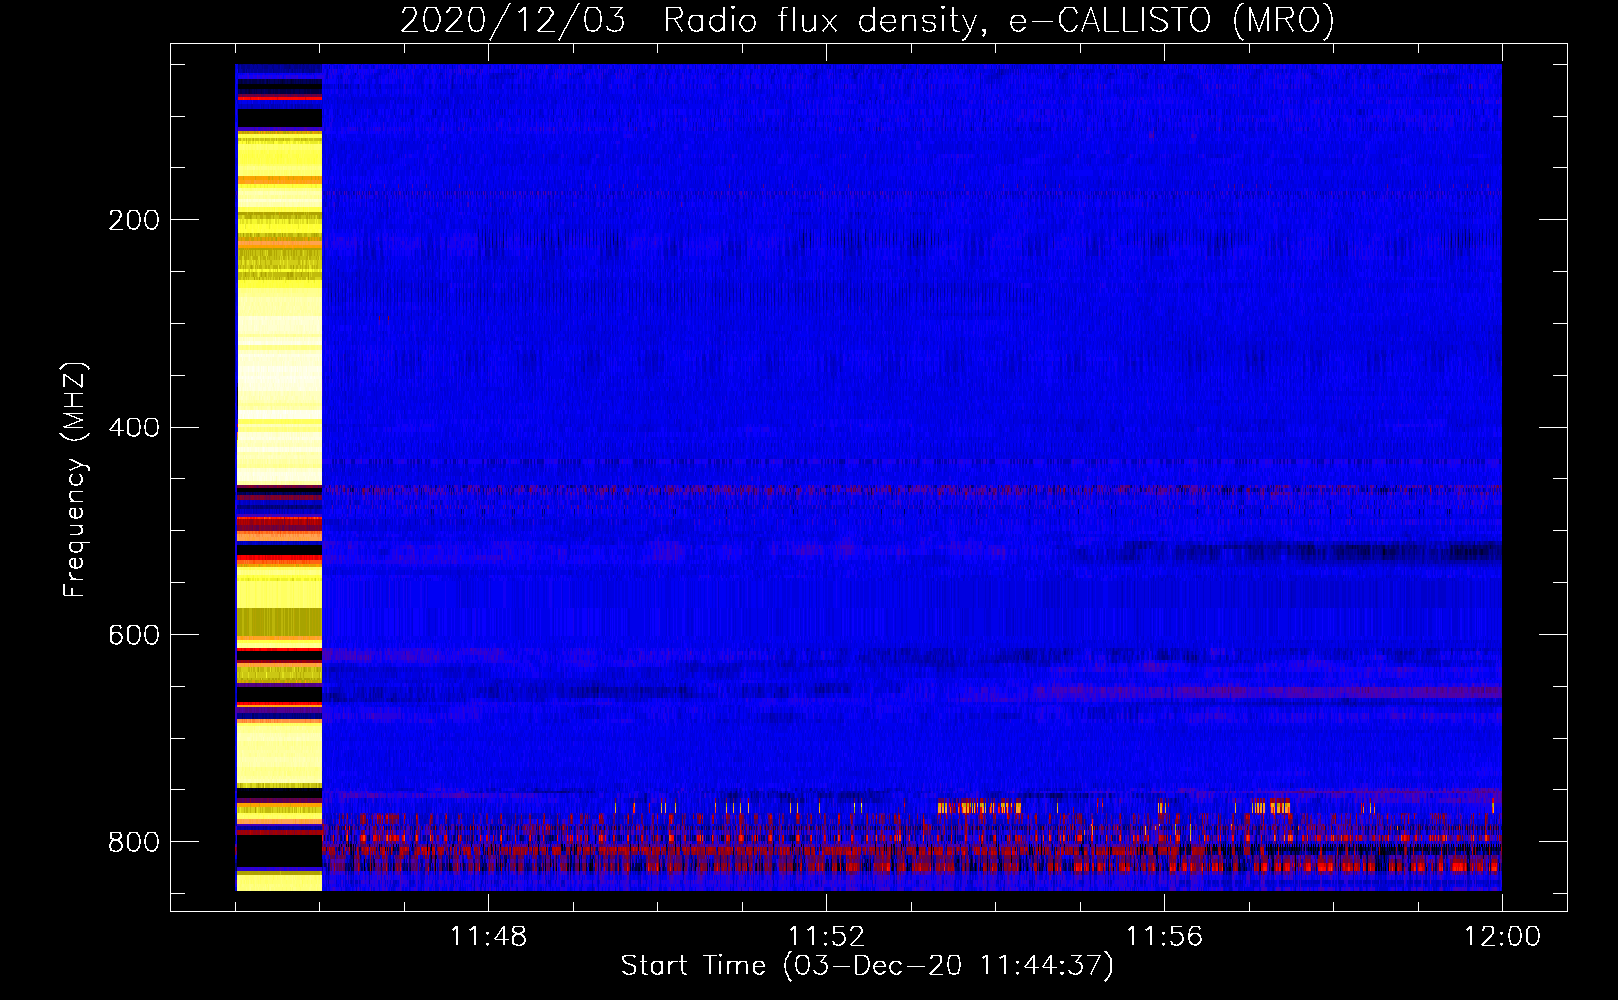Screen dimensions: 1618x1000
Task: Click the bright yellow calibration band in the spectrogram
Action: tap(279, 477)
